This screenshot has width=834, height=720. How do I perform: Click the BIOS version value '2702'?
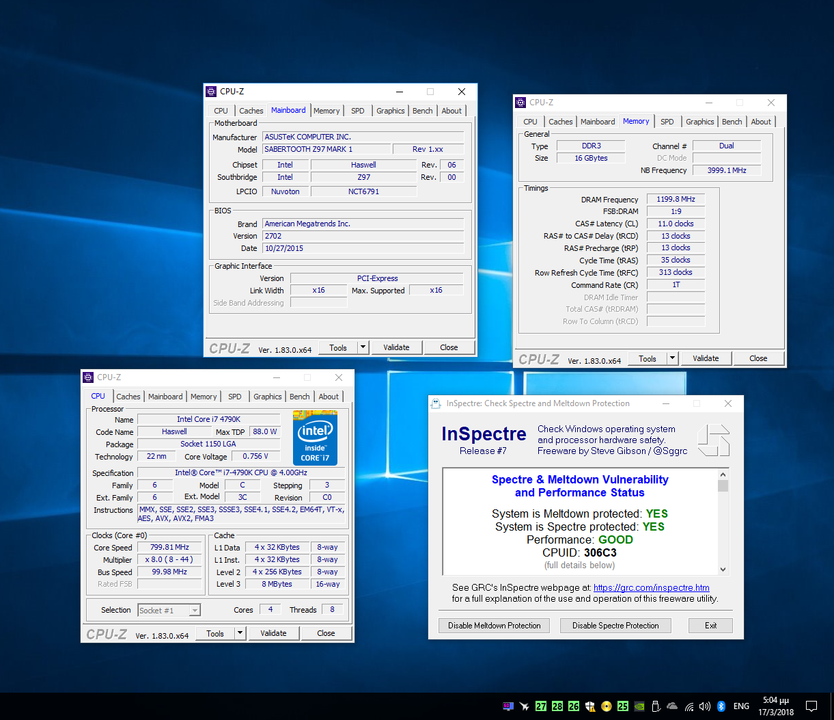coord(363,236)
